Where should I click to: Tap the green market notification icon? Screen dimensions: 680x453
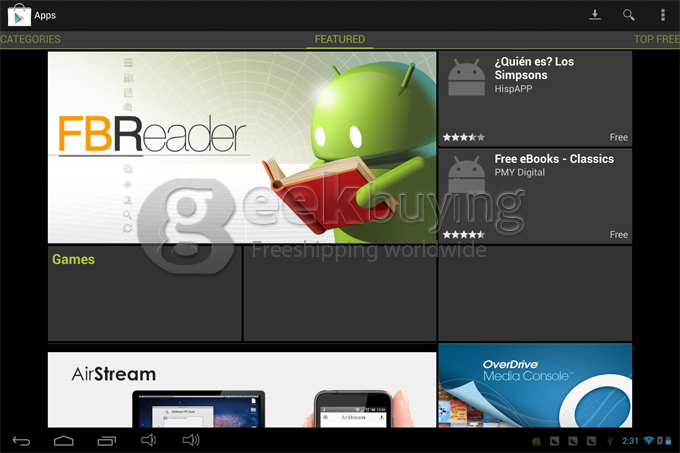coord(536,441)
